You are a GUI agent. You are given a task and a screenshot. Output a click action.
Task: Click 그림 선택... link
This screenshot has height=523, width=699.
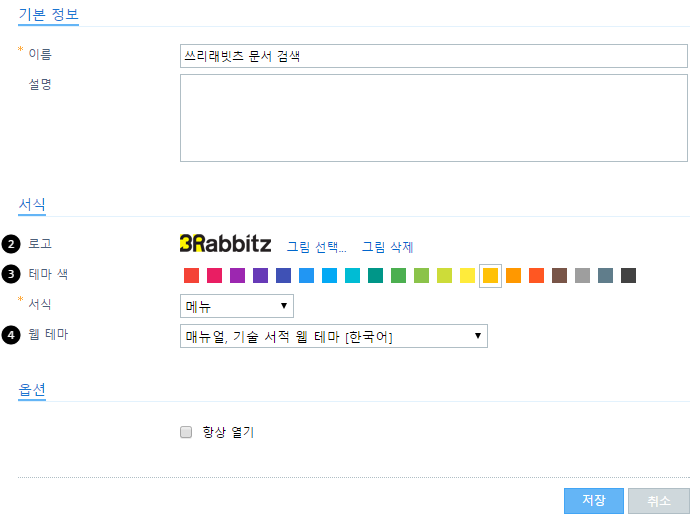(x=316, y=247)
